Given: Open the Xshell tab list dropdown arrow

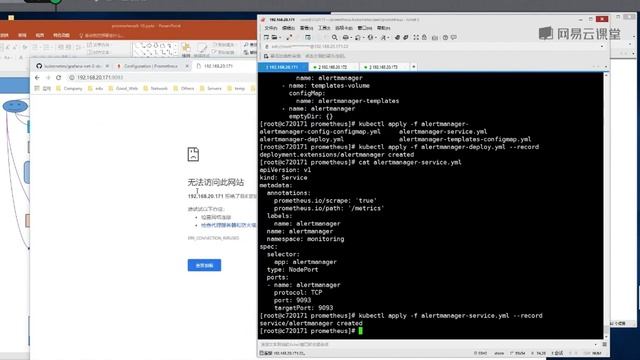Looking at the screenshot, I should [x=606, y=67].
